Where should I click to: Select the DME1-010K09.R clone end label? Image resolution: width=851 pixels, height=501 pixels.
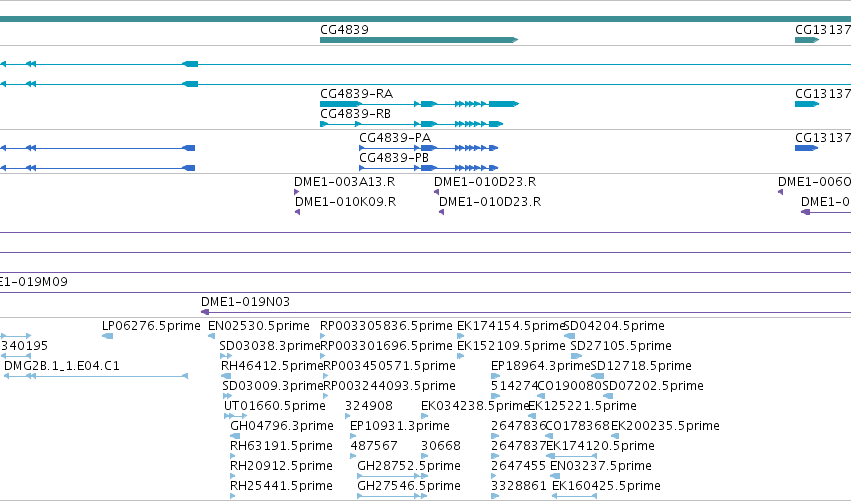coord(346,202)
